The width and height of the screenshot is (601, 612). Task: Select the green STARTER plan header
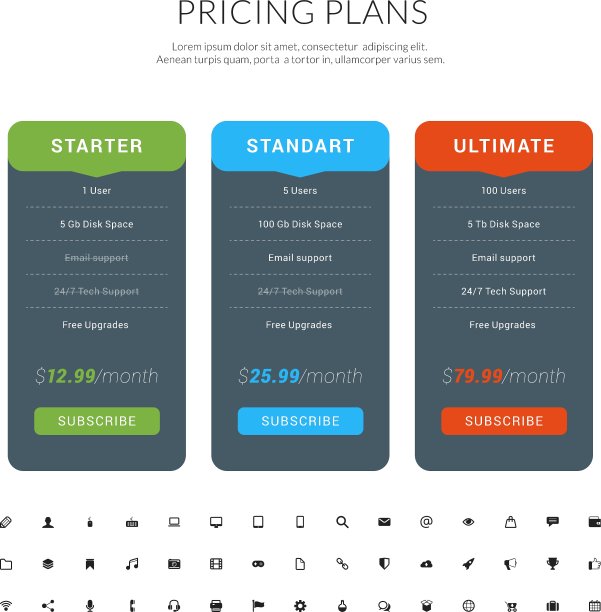97,146
